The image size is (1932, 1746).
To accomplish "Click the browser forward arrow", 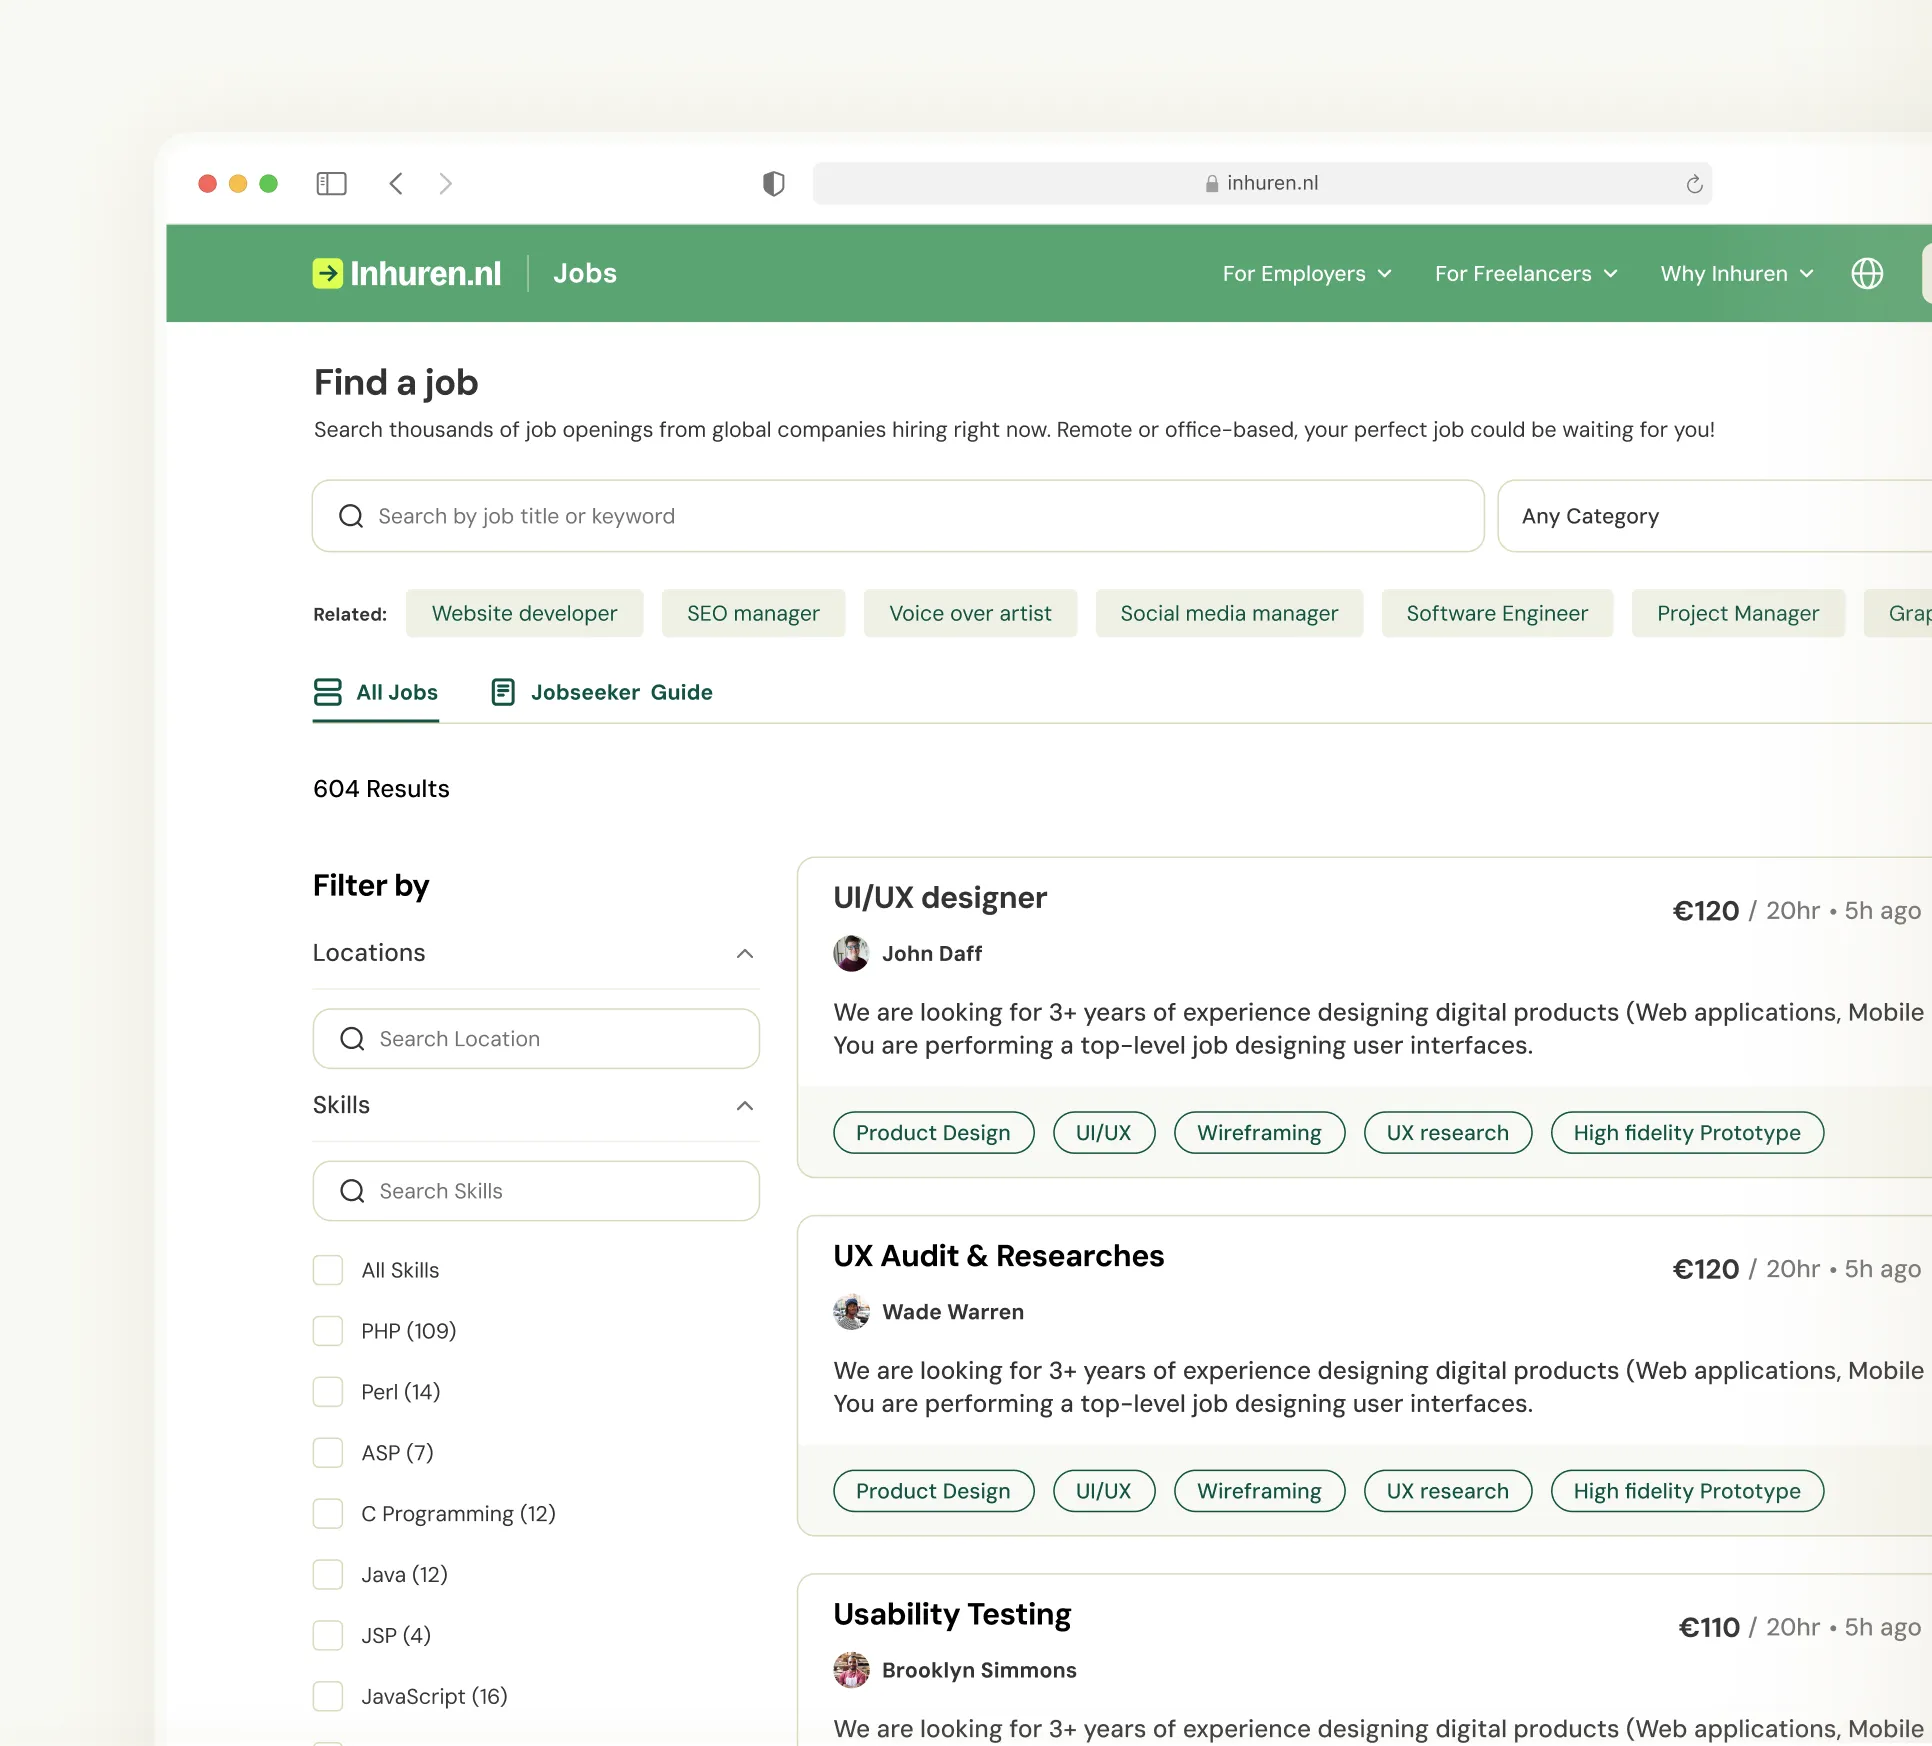I will (446, 183).
